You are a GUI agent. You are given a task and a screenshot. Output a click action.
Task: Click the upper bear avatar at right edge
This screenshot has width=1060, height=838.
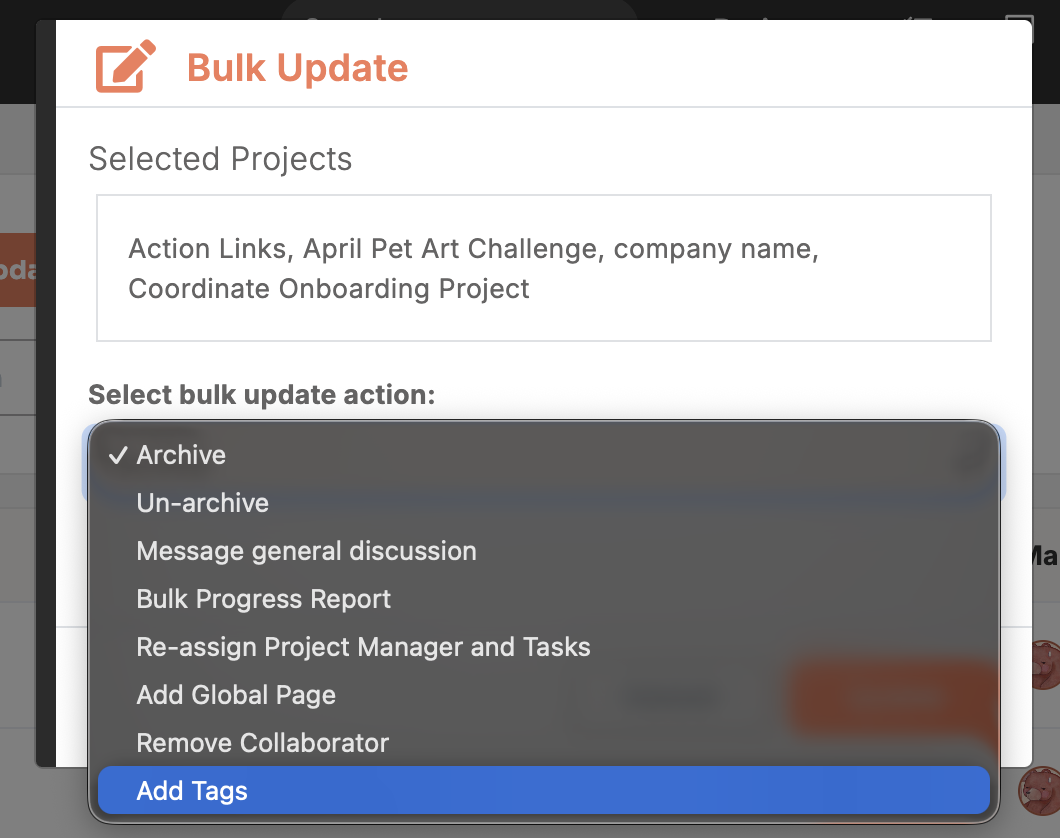click(1045, 665)
